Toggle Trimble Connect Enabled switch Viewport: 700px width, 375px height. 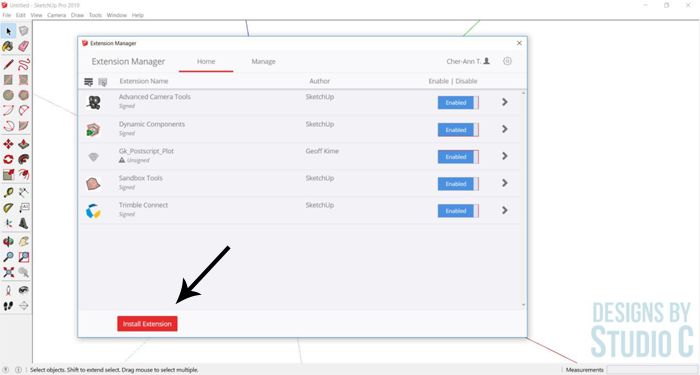pyautogui.click(x=458, y=211)
